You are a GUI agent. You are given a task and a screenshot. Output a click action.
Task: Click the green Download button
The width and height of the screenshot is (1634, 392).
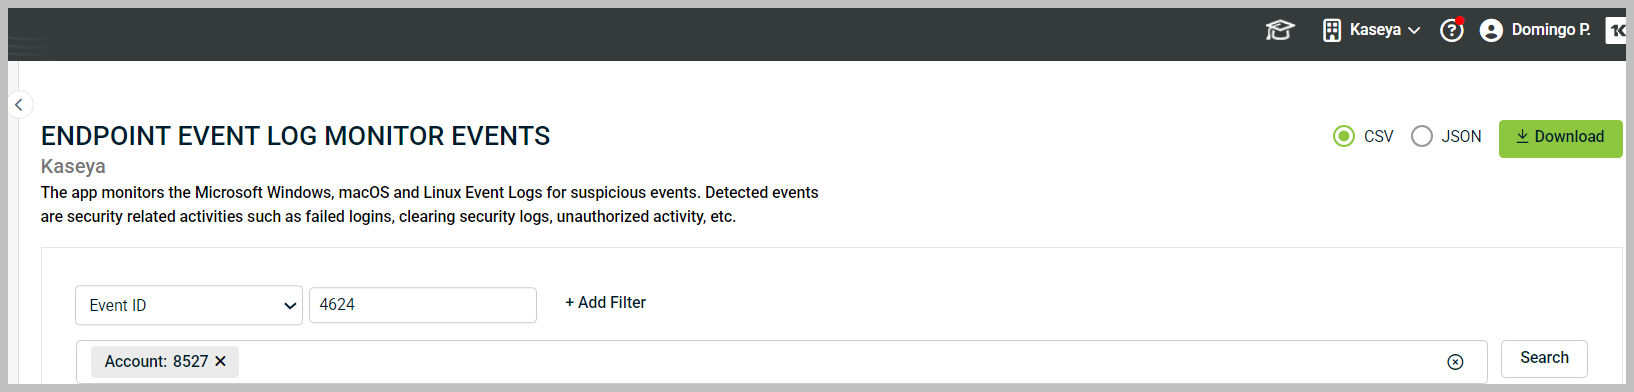tap(1560, 137)
